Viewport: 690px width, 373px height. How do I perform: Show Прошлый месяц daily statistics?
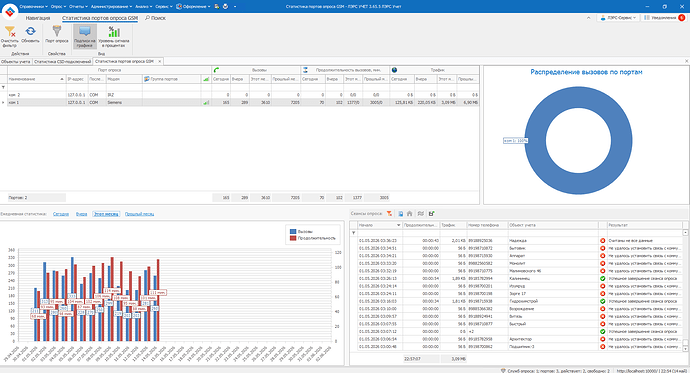(139, 214)
